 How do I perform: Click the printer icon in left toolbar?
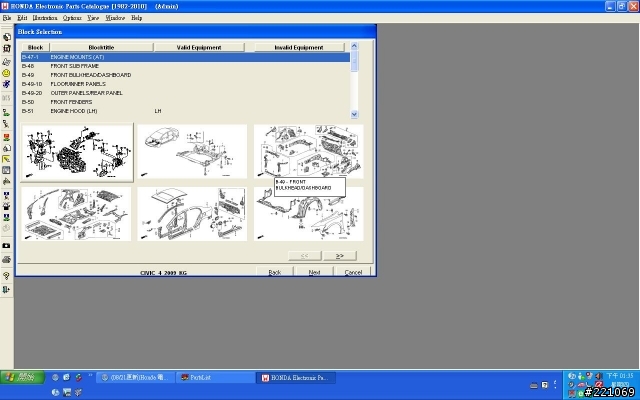[x=6, y=260]
